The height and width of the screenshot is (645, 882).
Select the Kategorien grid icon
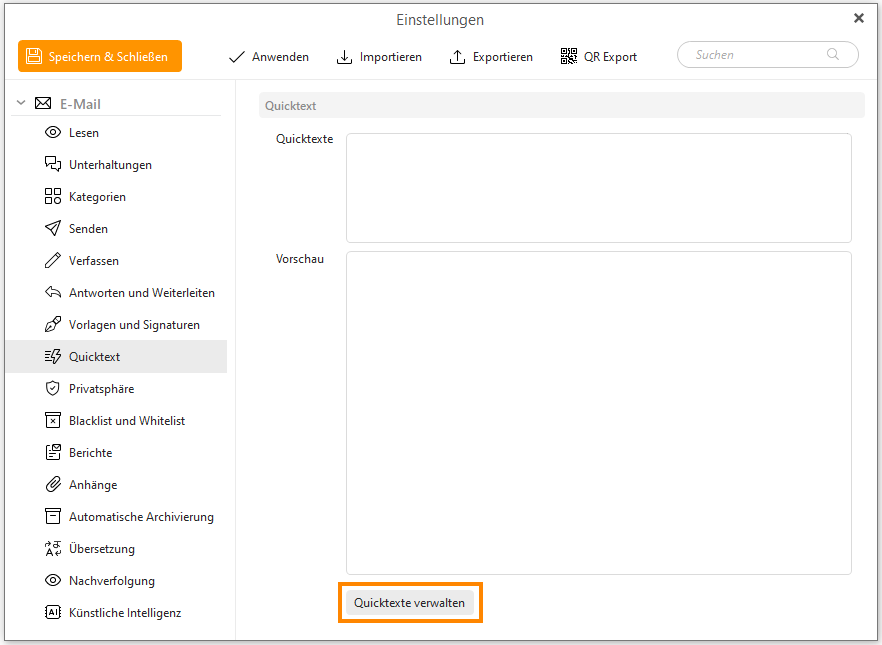[53, 197]
